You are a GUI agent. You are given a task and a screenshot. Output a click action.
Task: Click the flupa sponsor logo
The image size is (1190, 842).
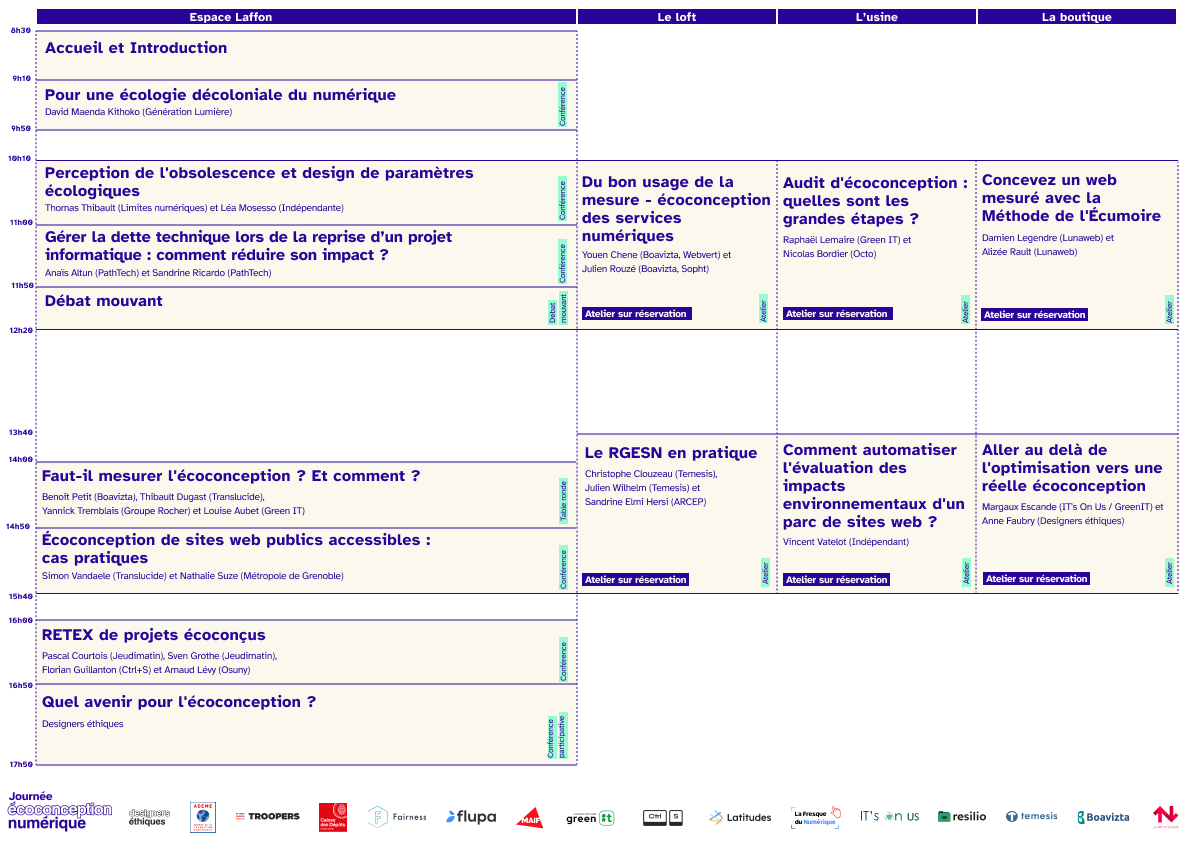[471, 817]
